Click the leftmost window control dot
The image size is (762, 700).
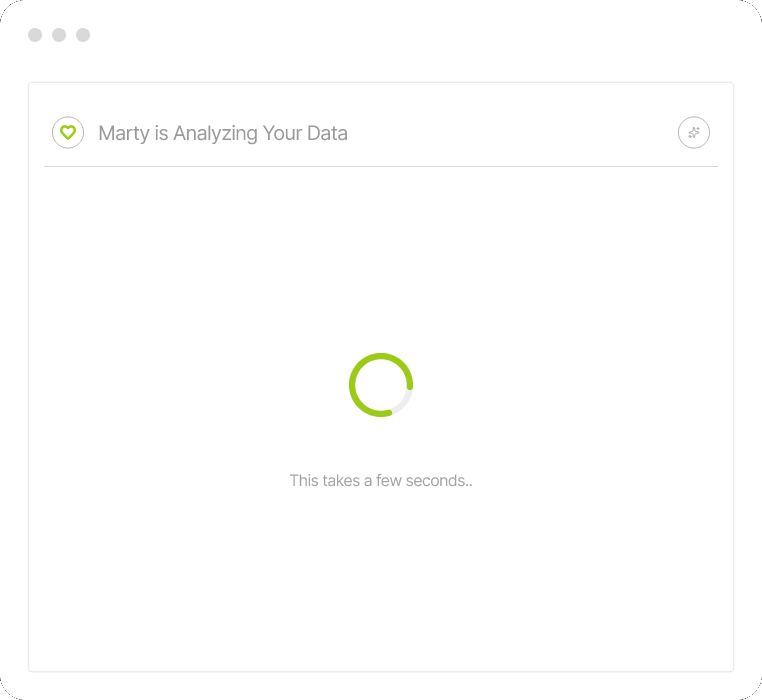(x=35, y=35)
